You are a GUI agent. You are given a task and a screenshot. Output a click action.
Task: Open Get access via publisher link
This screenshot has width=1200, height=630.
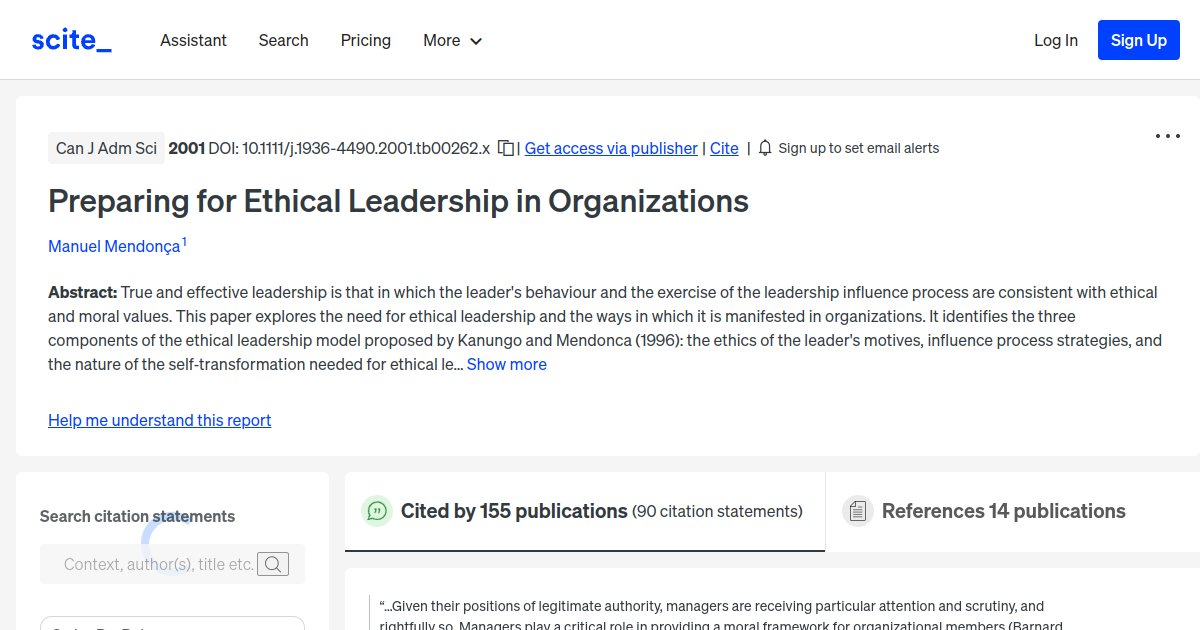click(610, 147)
